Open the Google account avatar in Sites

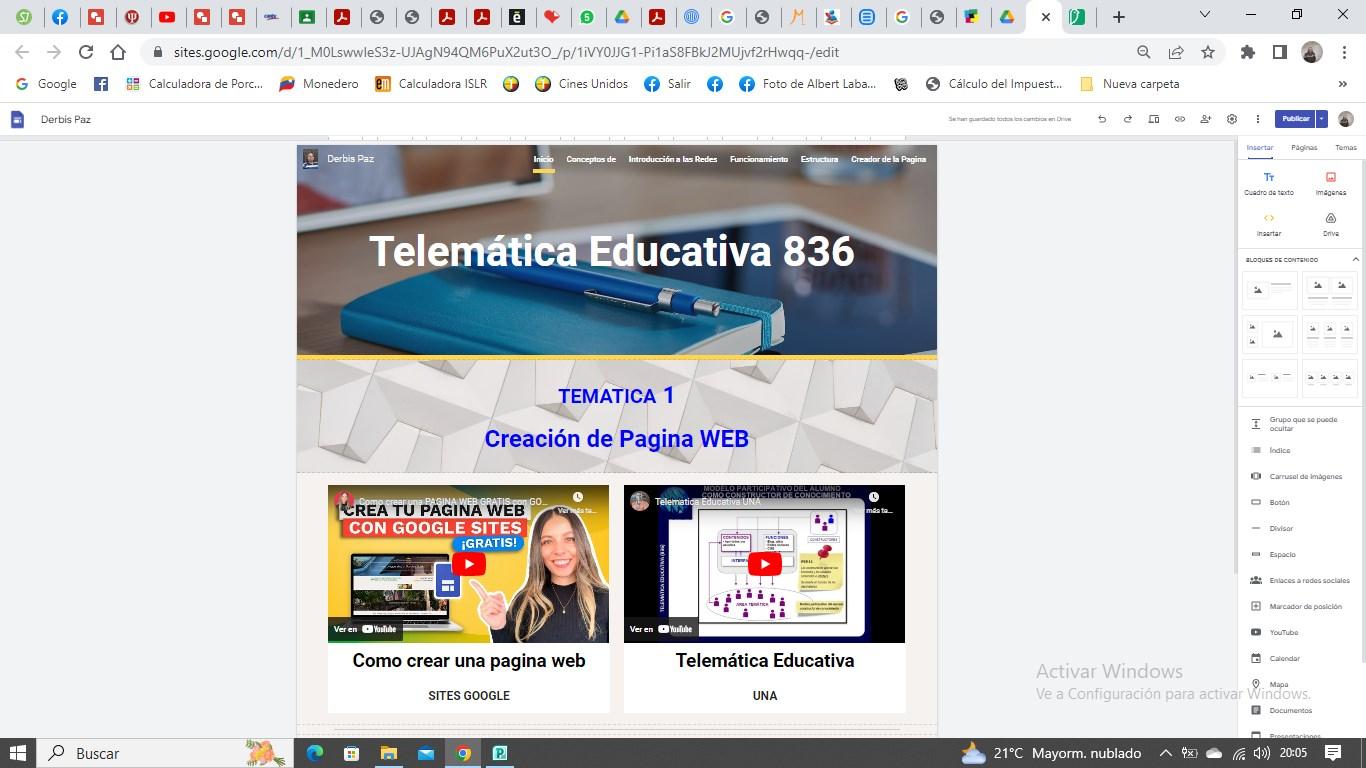point(1345,119)
